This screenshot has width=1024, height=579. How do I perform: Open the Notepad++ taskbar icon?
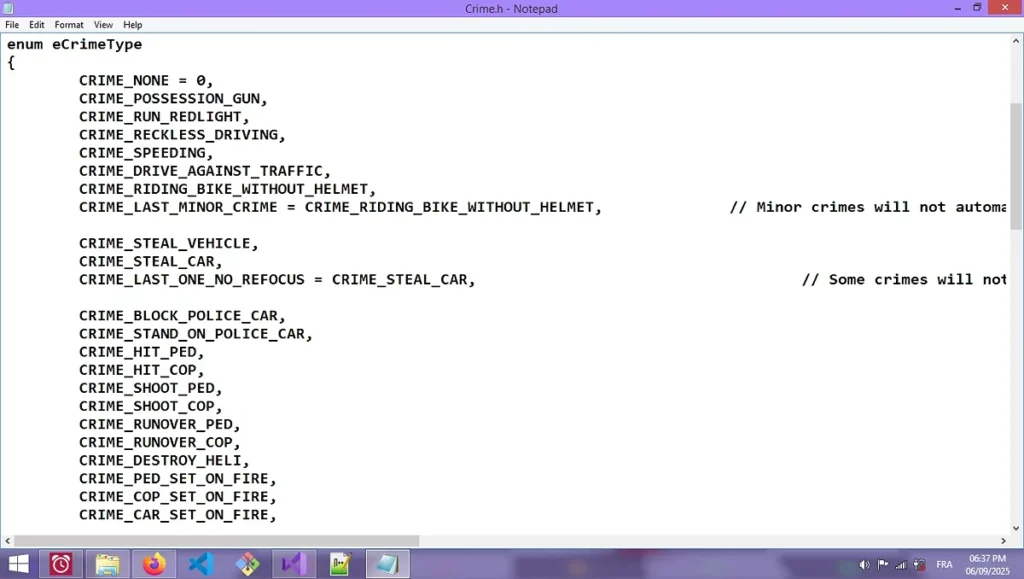[340, 564]
